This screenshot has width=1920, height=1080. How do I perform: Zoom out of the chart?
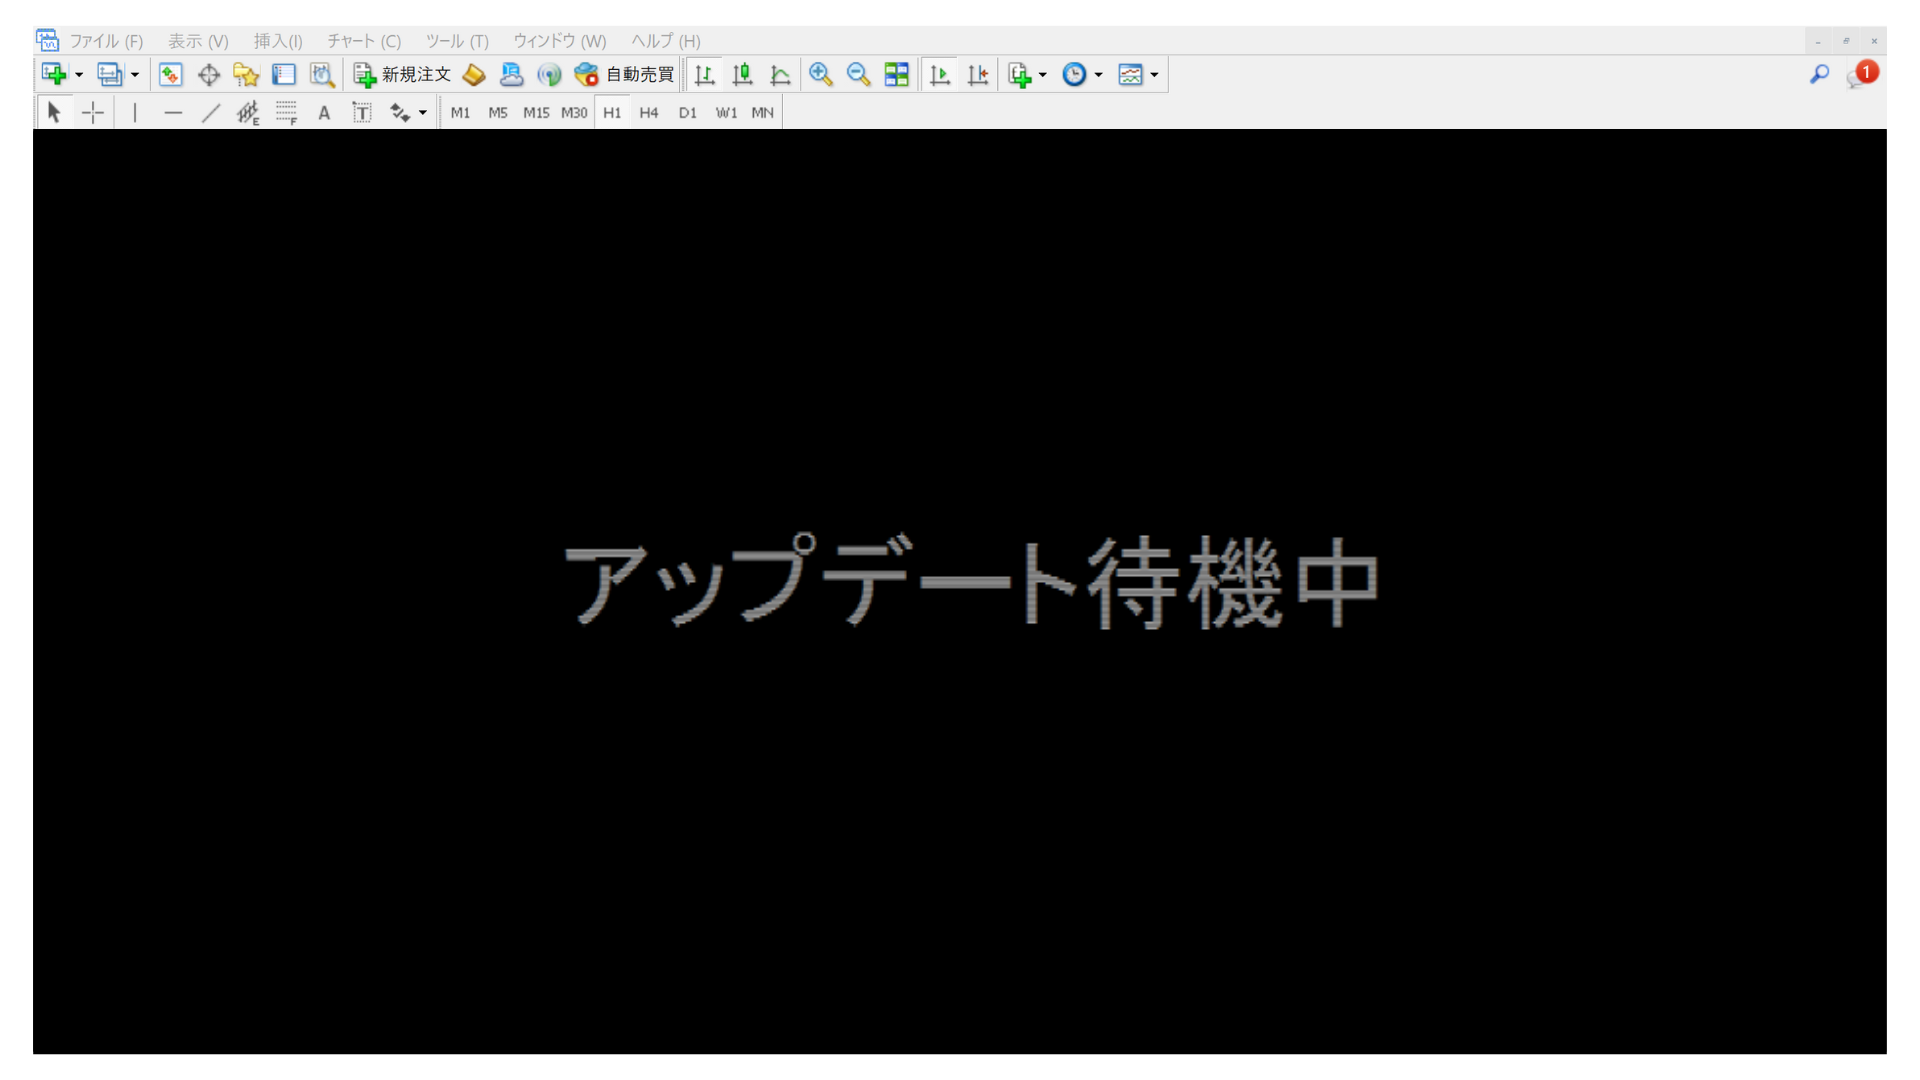[858, 74]
